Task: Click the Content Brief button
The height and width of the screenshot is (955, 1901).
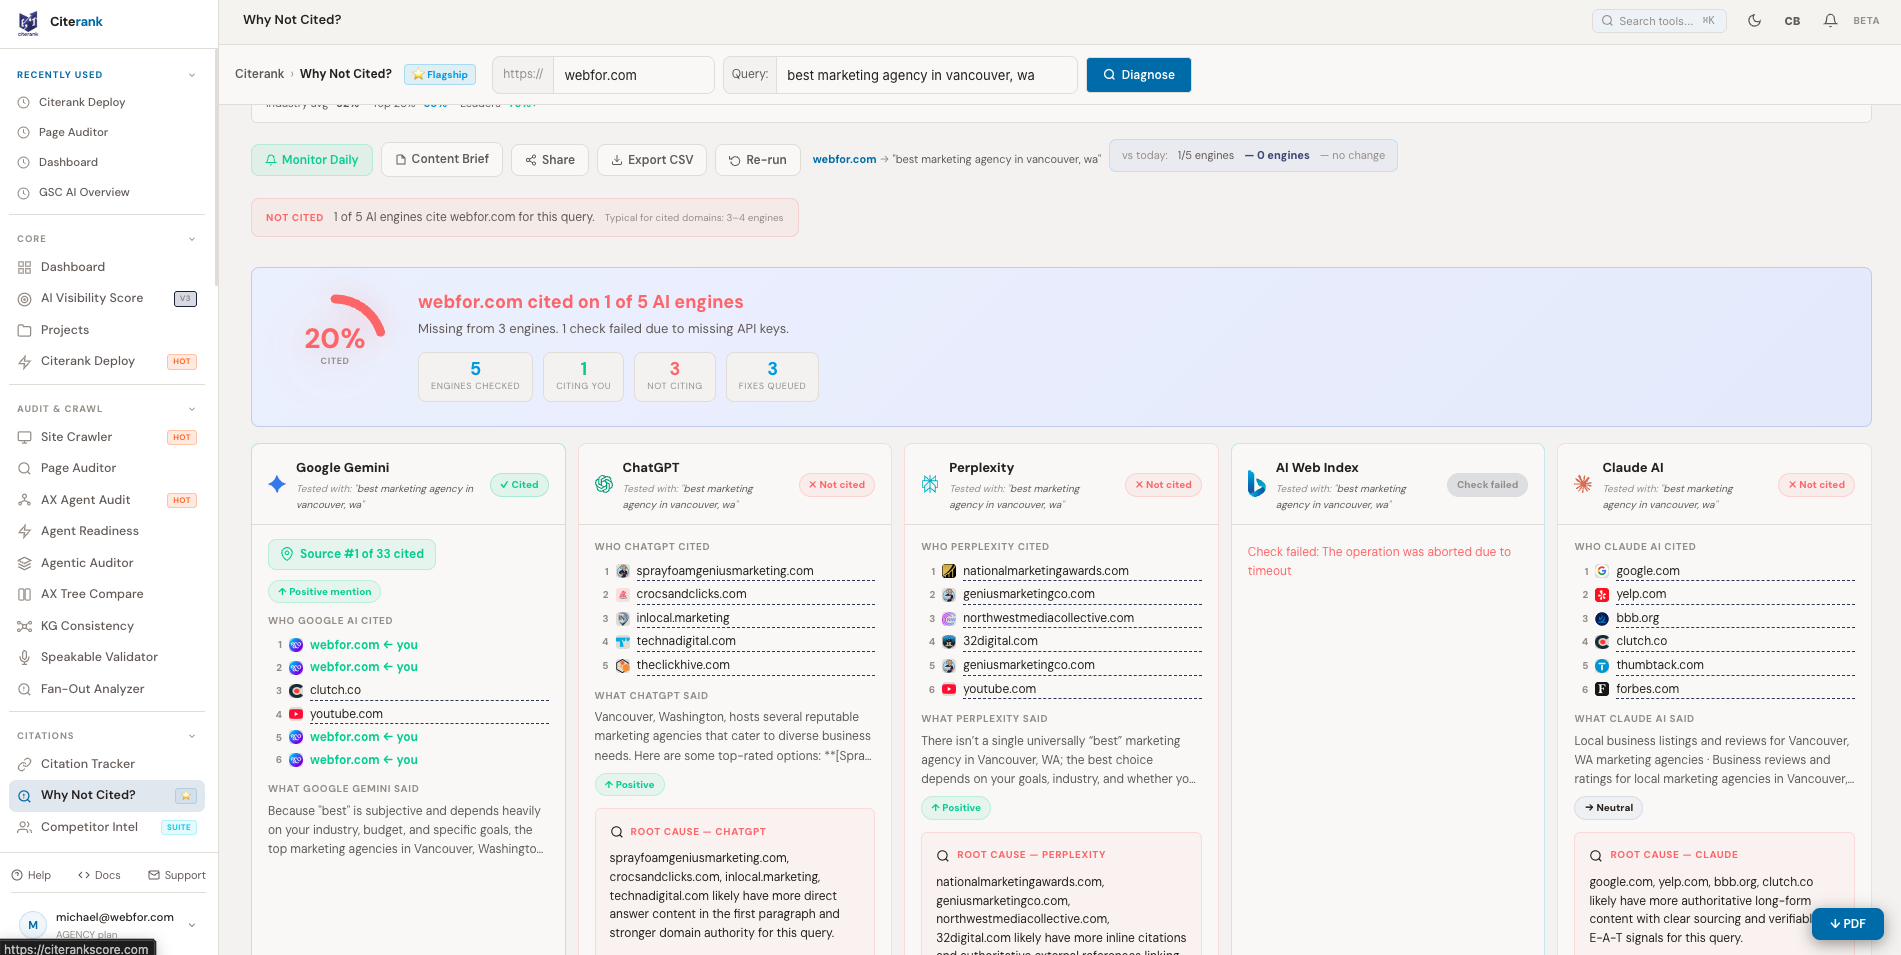Action: coord(442,159)
